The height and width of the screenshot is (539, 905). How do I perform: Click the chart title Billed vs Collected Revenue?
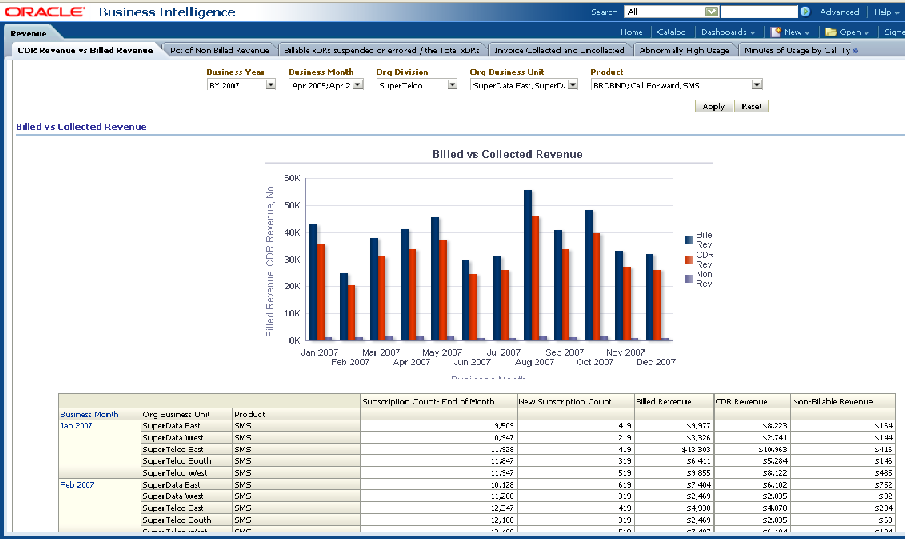tap(507, 154)
